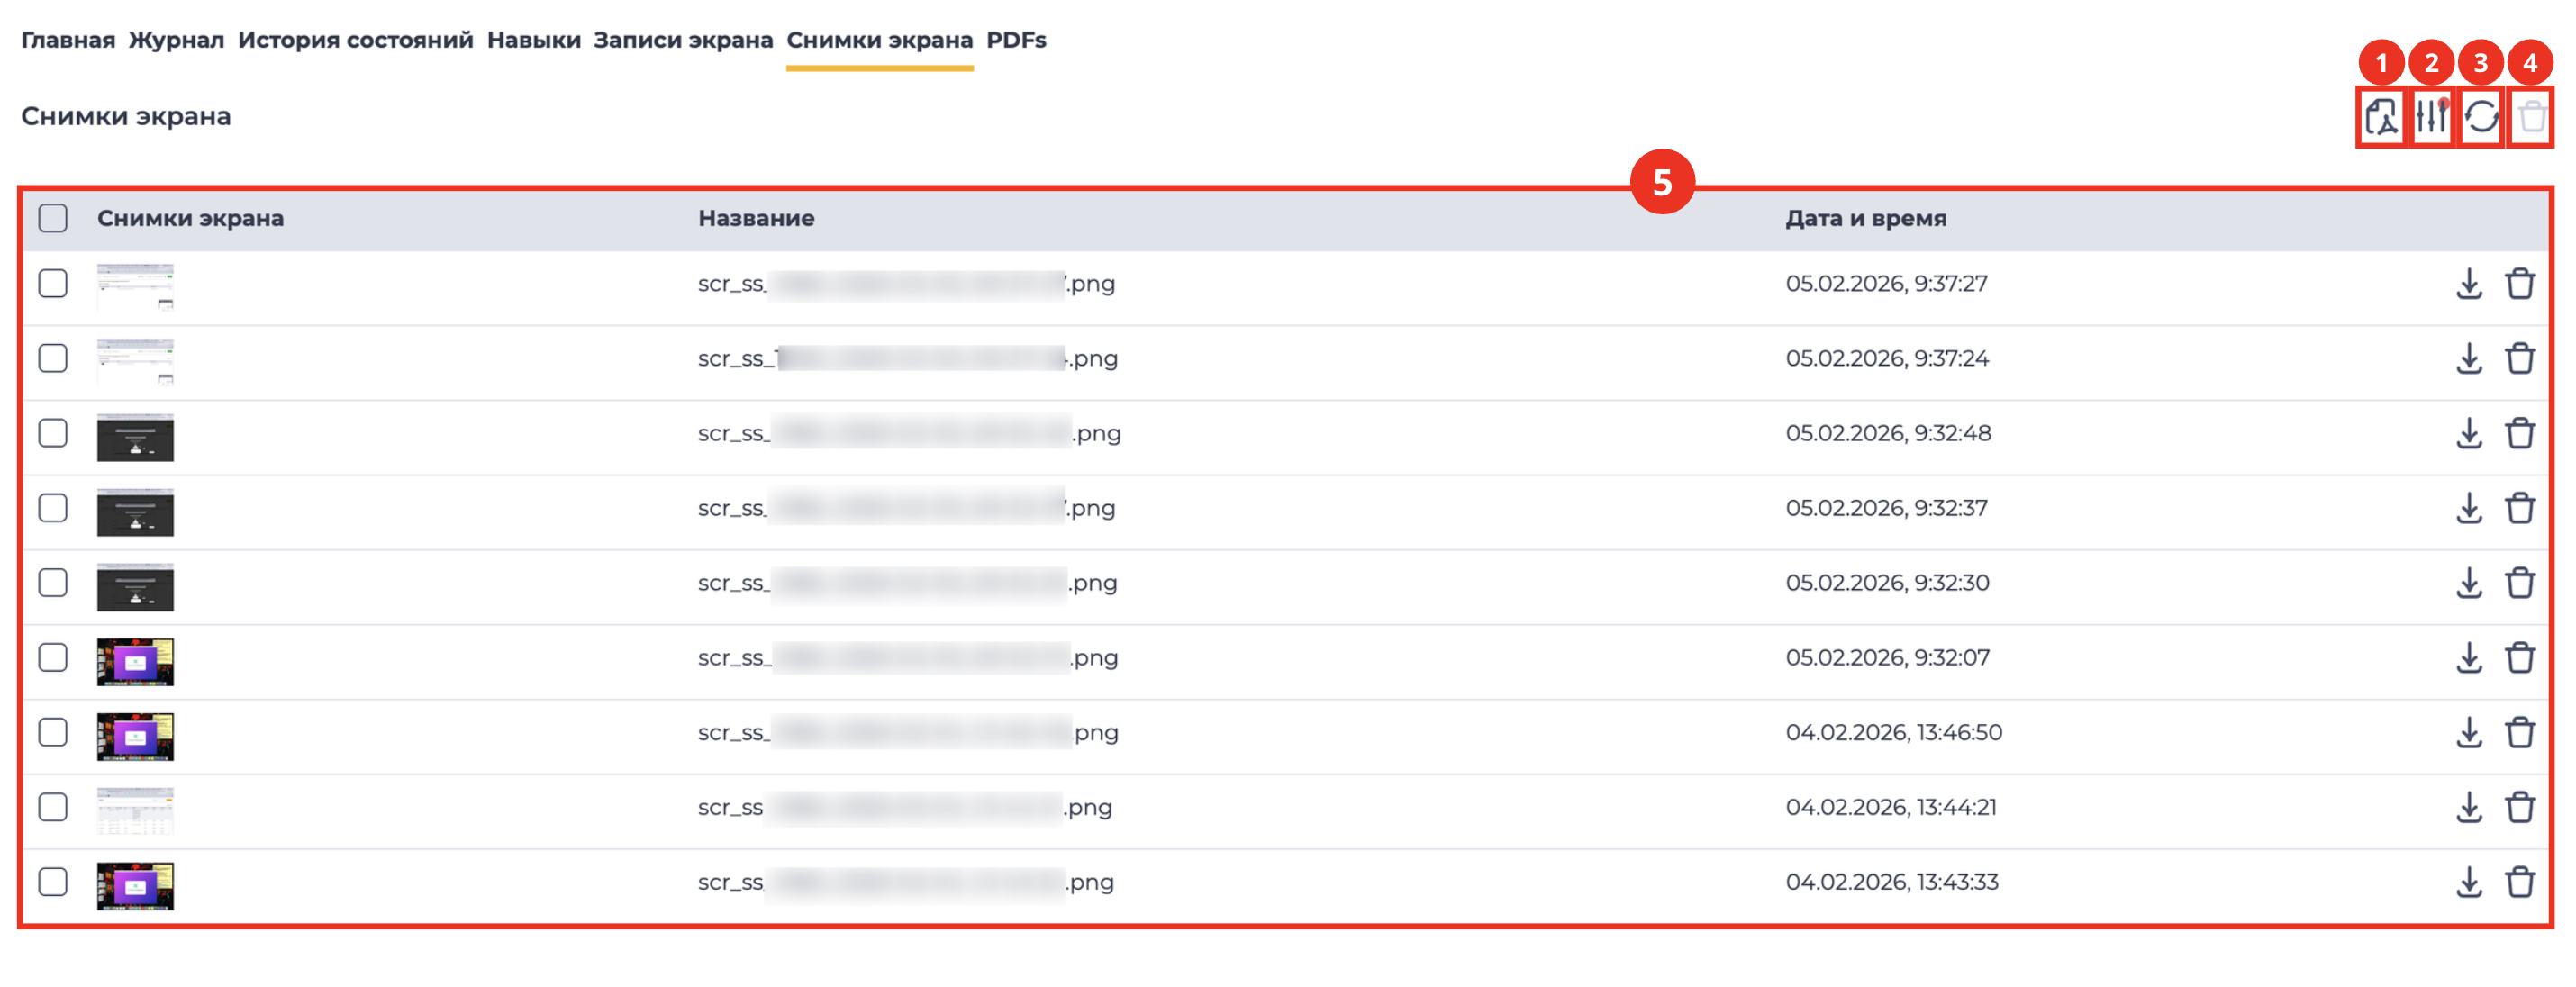2576x987 pixels.
Task: Open thumbnail of screenshot from 04.02.2026, 13:44:21
Action: [135, 811]
